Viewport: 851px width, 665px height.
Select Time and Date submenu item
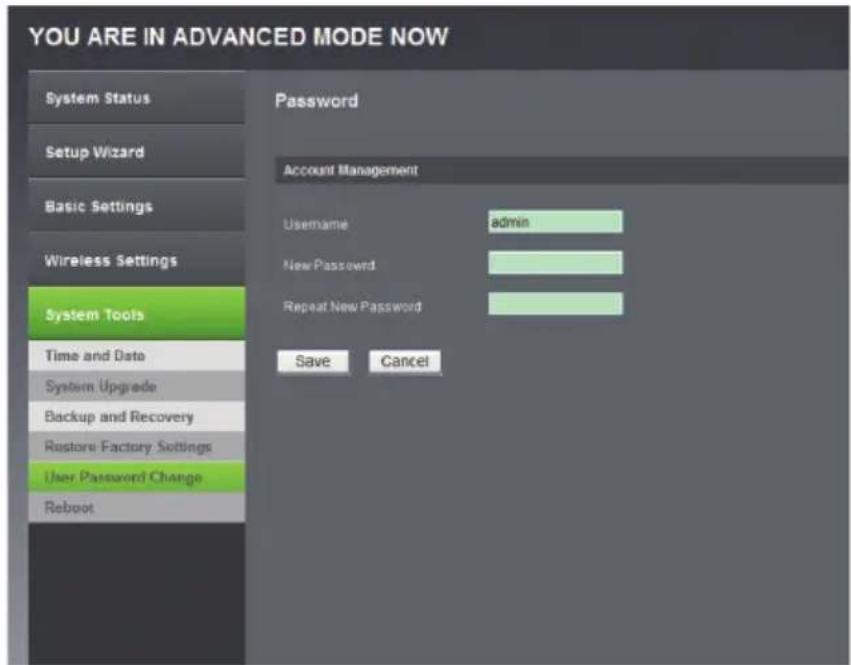point(136,356)
